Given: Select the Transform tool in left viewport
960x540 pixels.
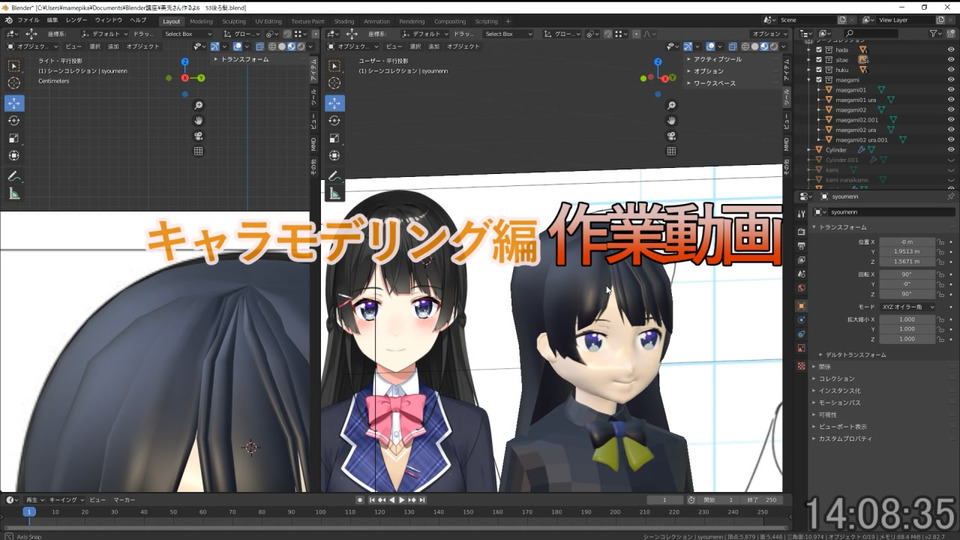Looking at the screenshot, I should click(13, 156).
